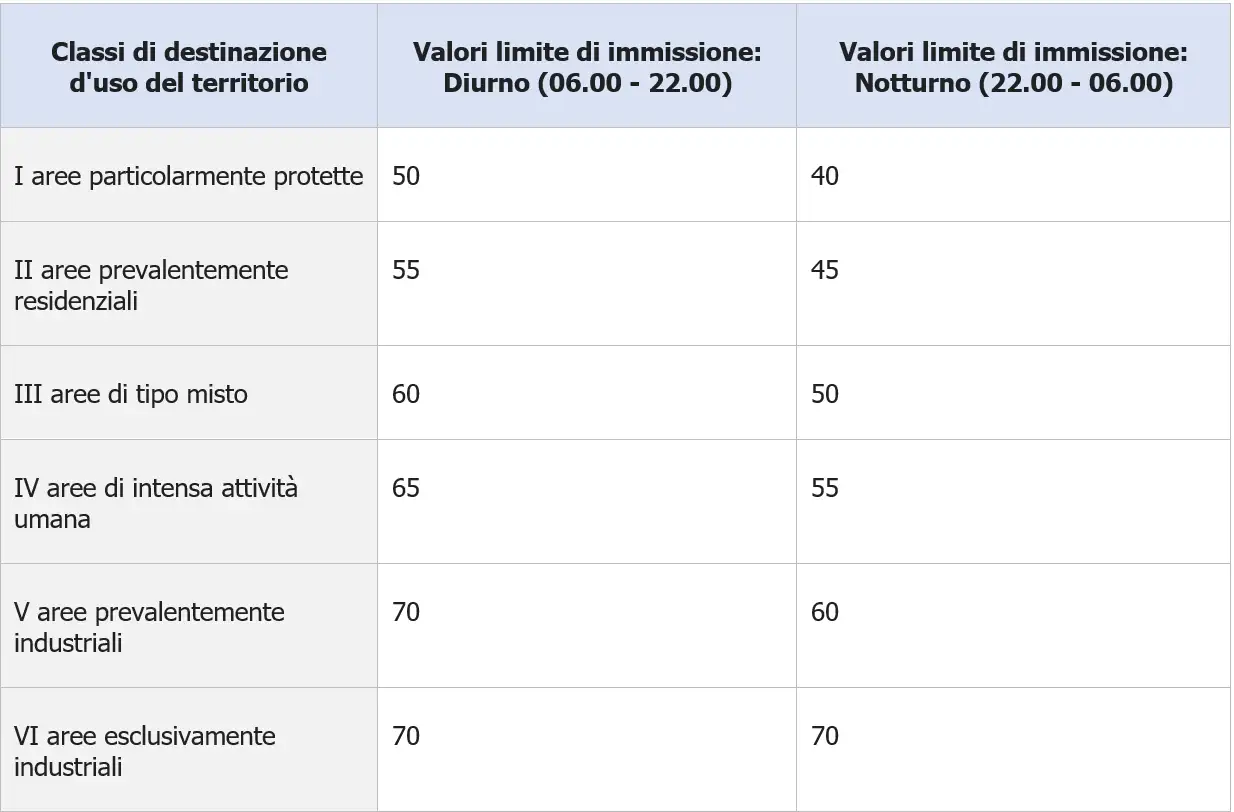Select the 'V aree prevalentemente industriali' cell
The width and height of the screenshot is (1234, 812).
pyautogui.click(x=149, y=627)
